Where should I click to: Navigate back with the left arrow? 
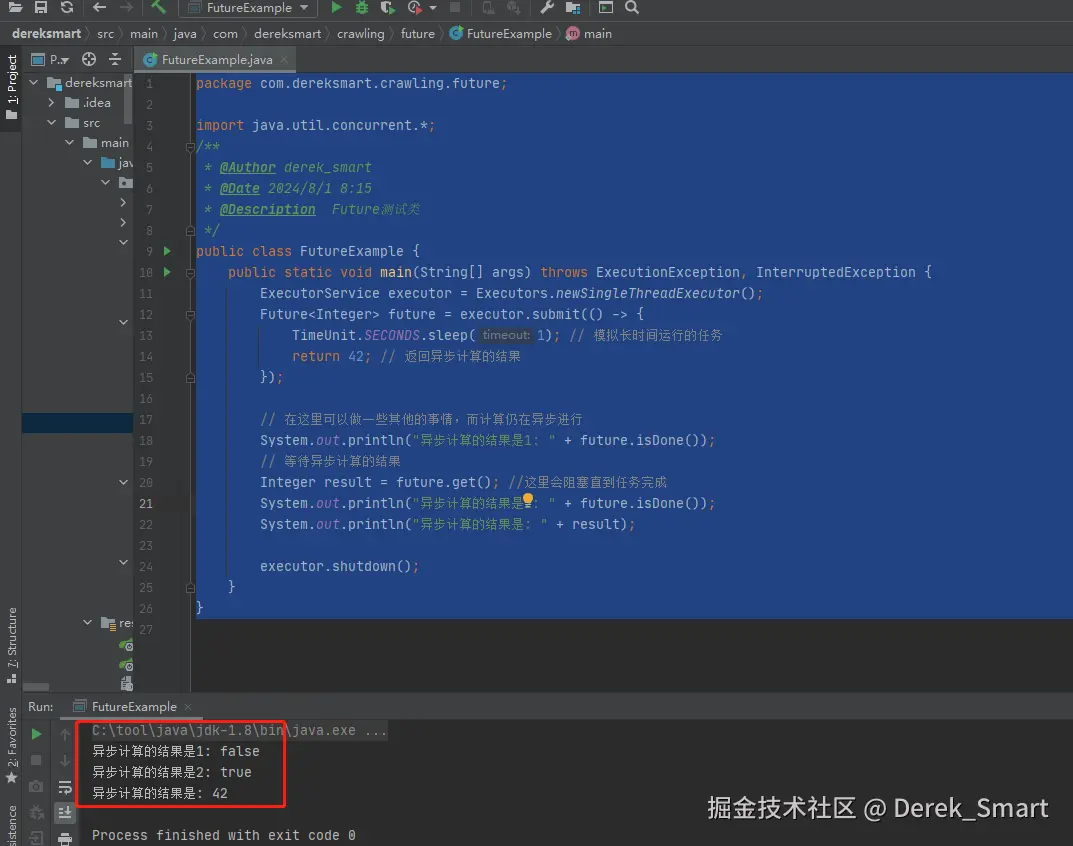pos(99,8)
